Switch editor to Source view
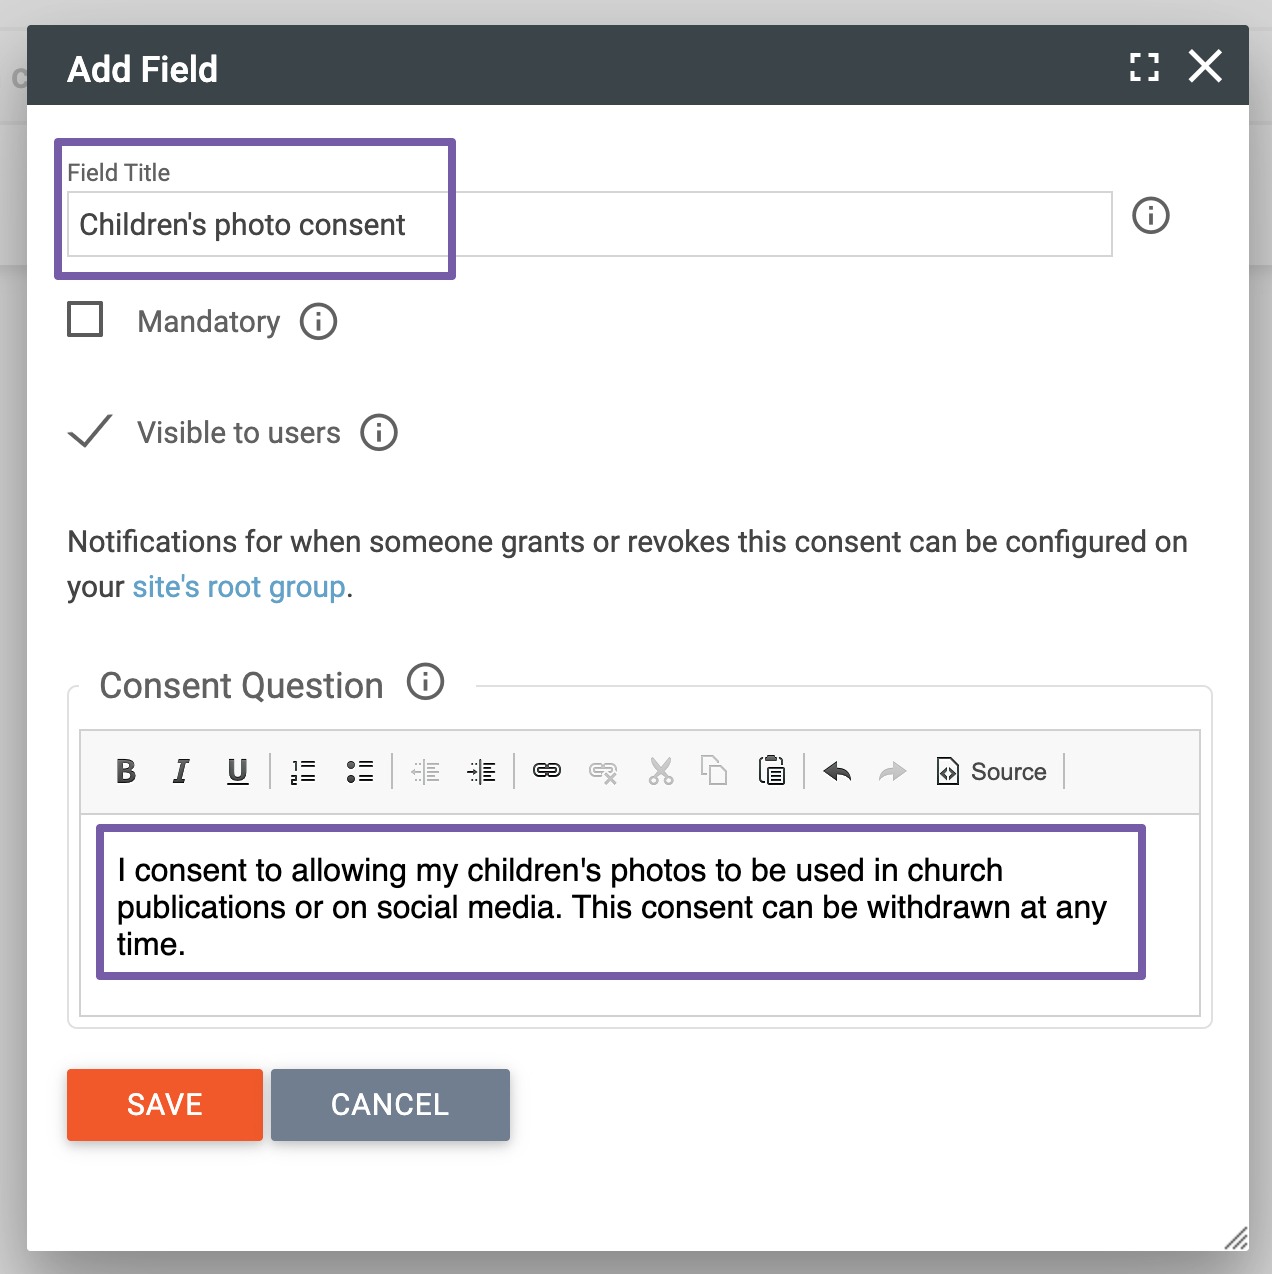The width and height of the screenshot is (1272, 1274). pyautogui.click(x=992, y=771)
